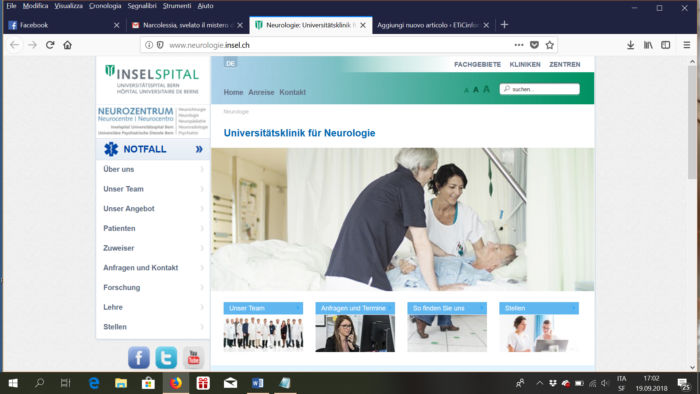This screenshot has height=394, width=700.
Task: Expand the Stellen sidebar chevron
Action: [x=202, y=327]
